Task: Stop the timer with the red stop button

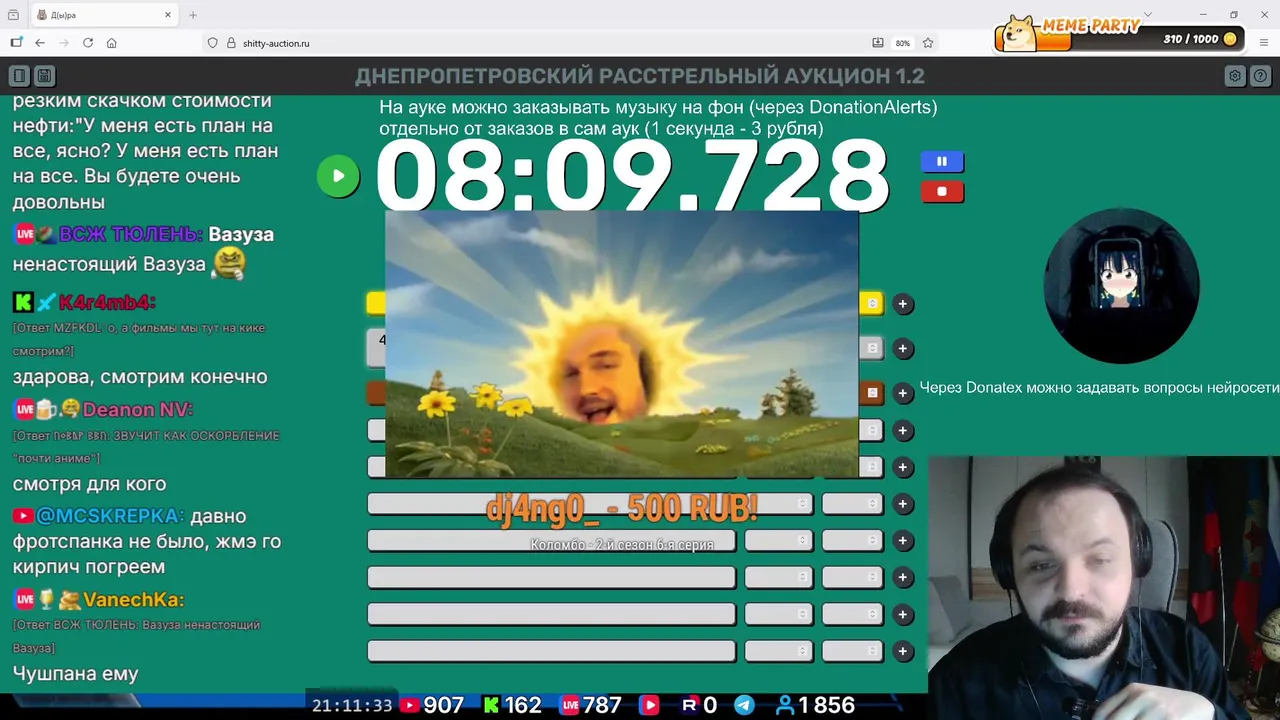Action: pyautogui.click(x=942, y=191)
